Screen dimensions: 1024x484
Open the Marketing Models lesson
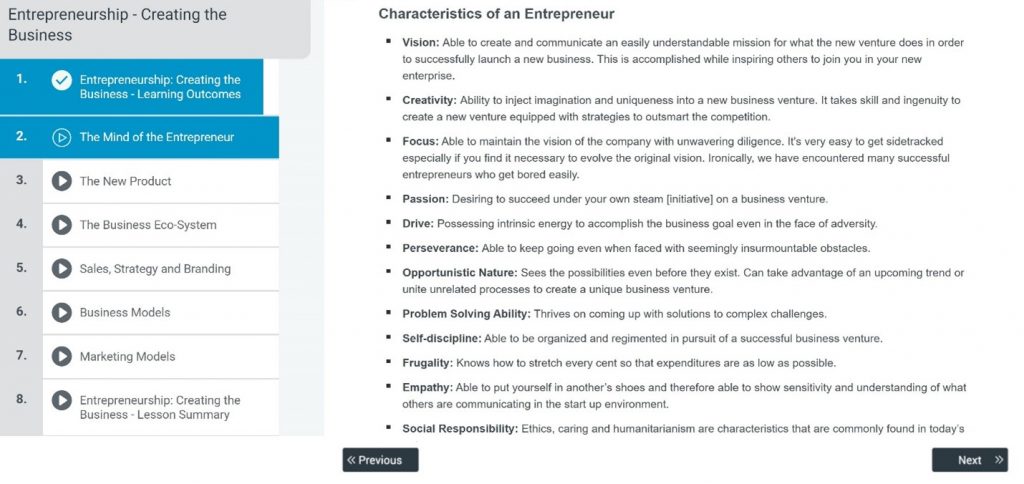point(127,357)
